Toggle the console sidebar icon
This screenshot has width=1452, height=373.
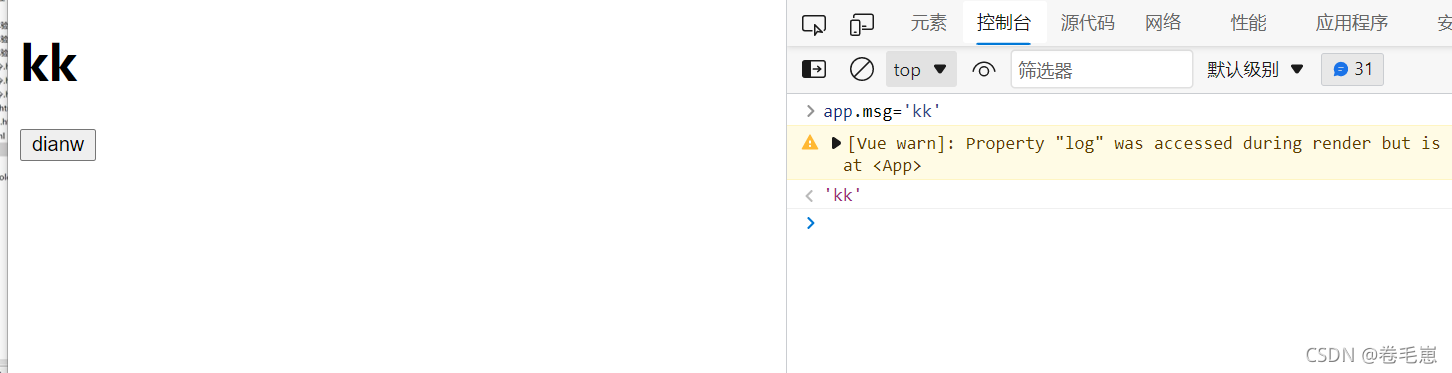coord(814,69)
